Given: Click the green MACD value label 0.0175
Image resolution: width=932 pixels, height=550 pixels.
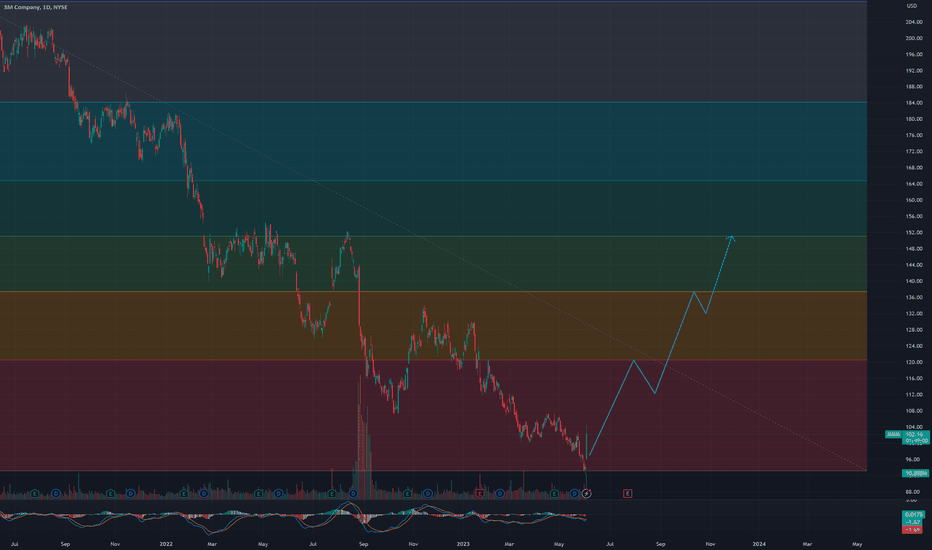Looking at the screenshot, I should coord(914,514).
